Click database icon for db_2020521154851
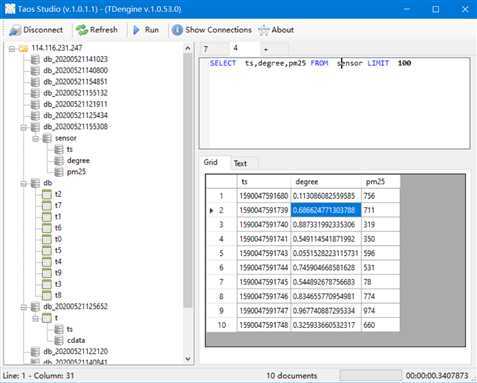The height and width of the screenshot is (383, 477). [35, 82]
